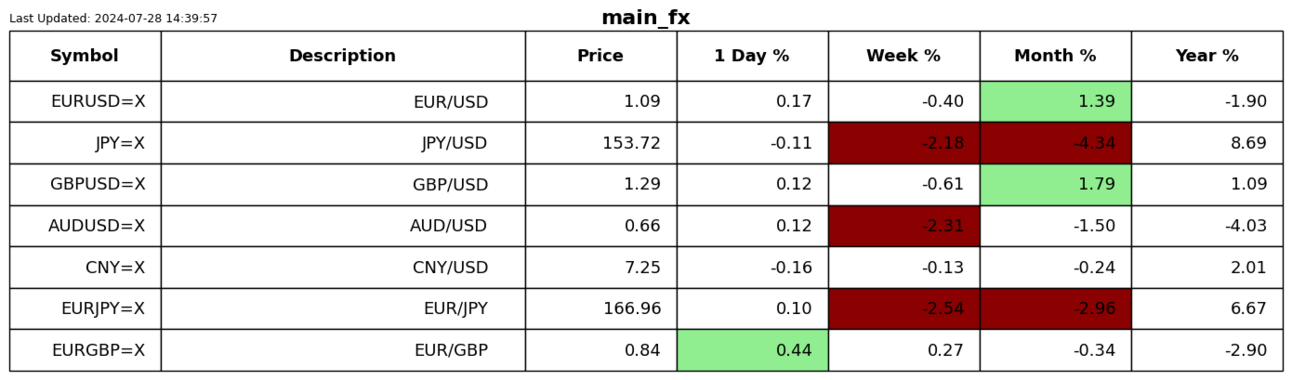Click the AUDUSD=X symbol cell

coord(85,226)
